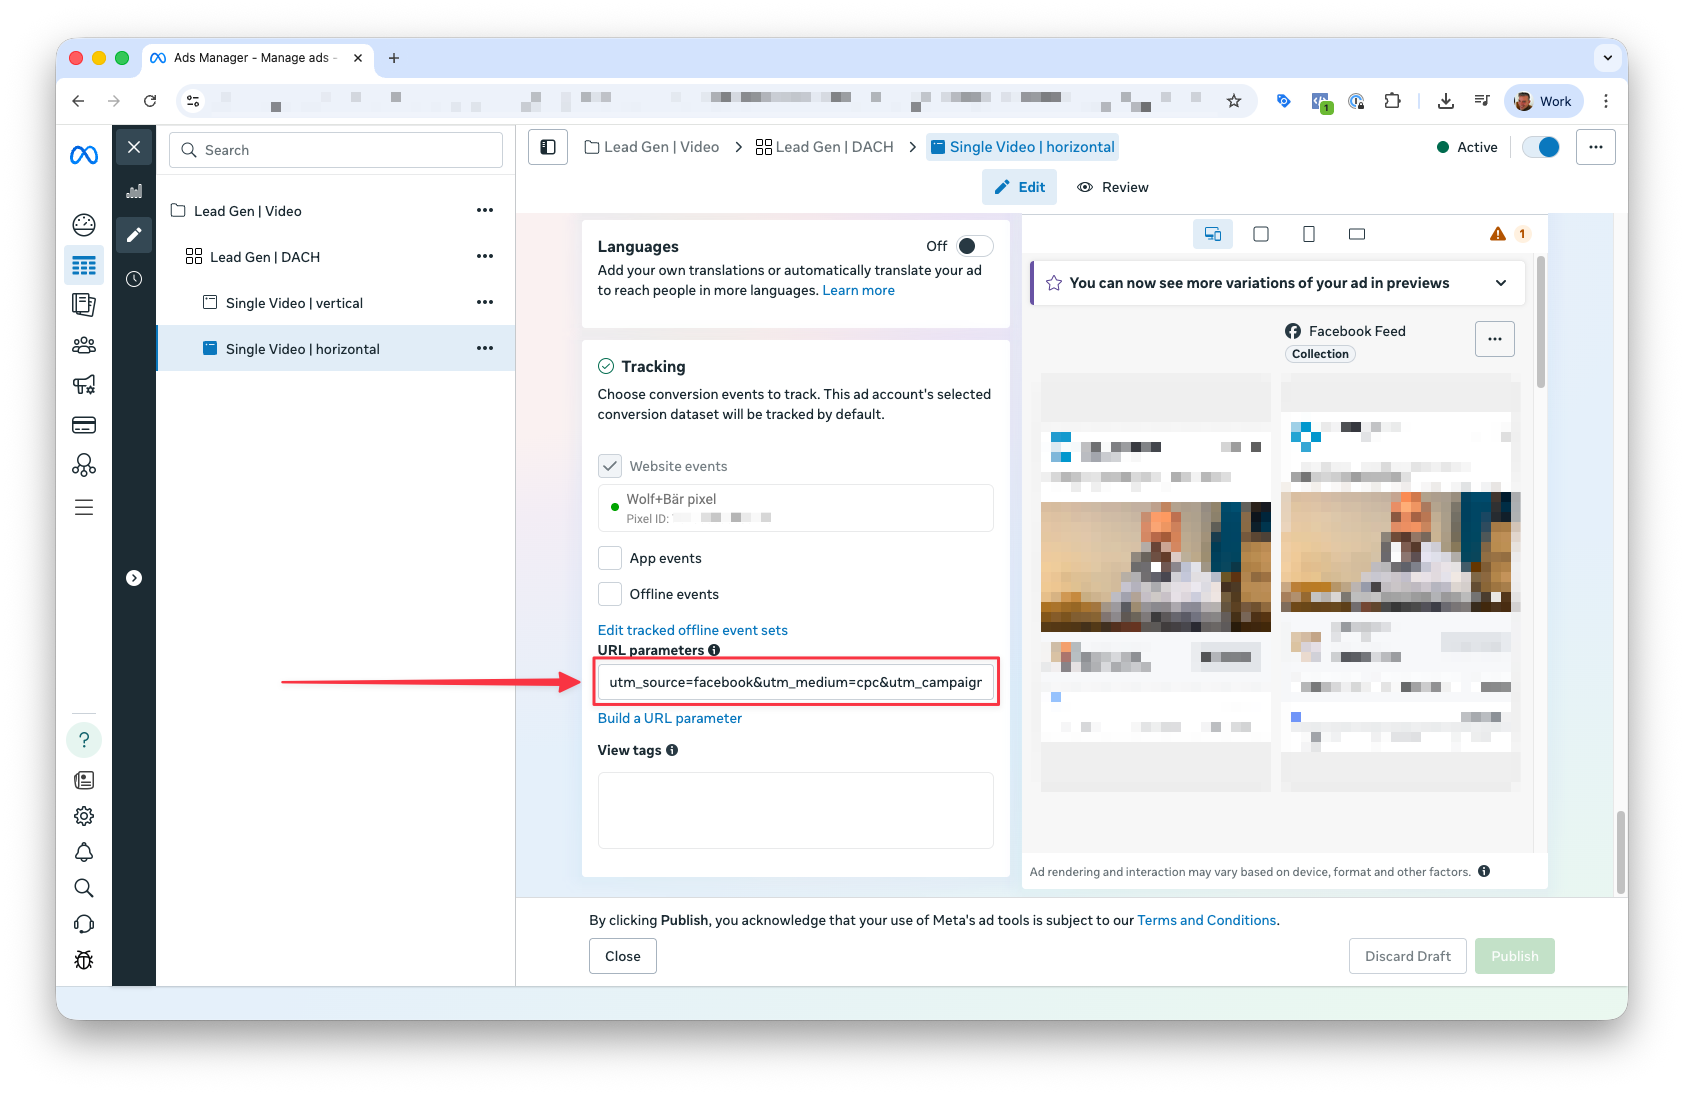Screen dimensions: 1684x1094
Task: Open the All Tools menu
Action: click(84, 507)
